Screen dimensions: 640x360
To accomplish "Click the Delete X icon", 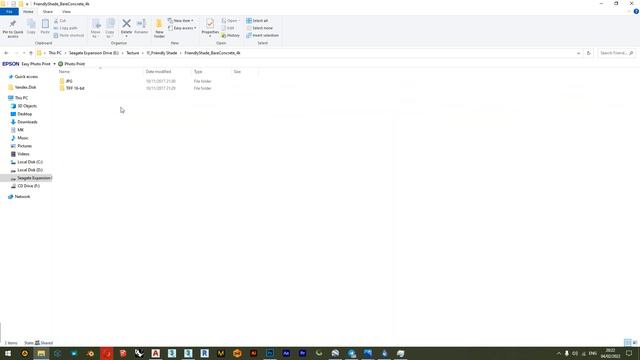I will [x=126, y=24].
